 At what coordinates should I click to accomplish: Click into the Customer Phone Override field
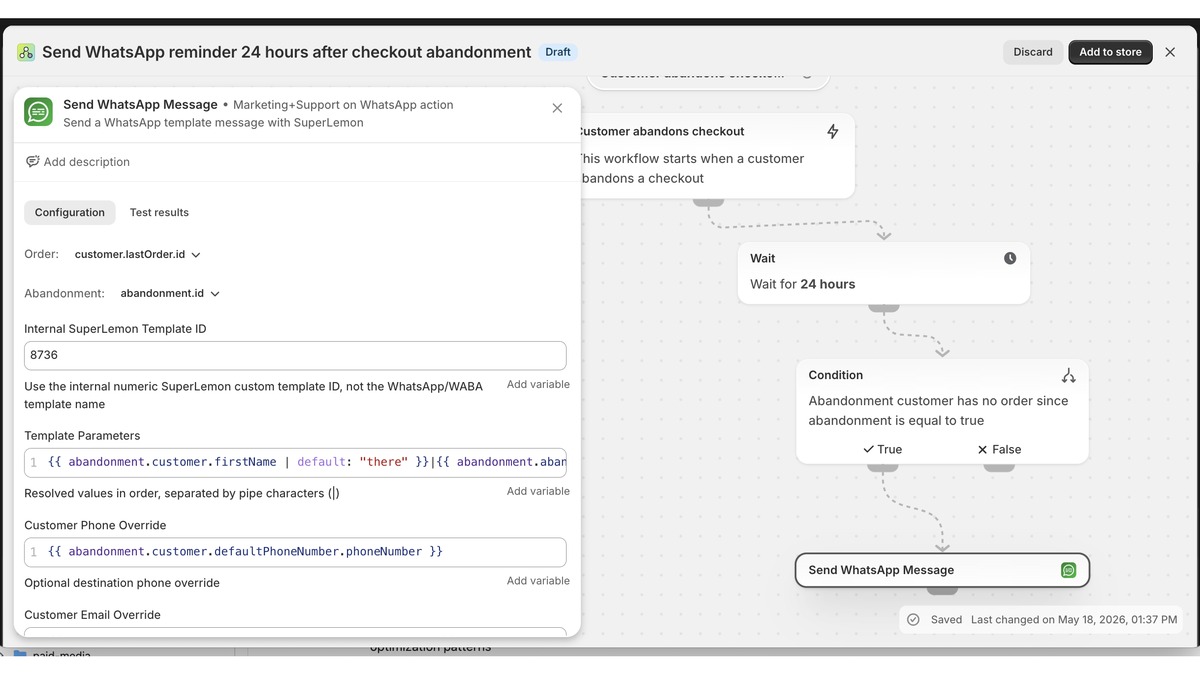point(295,551)
